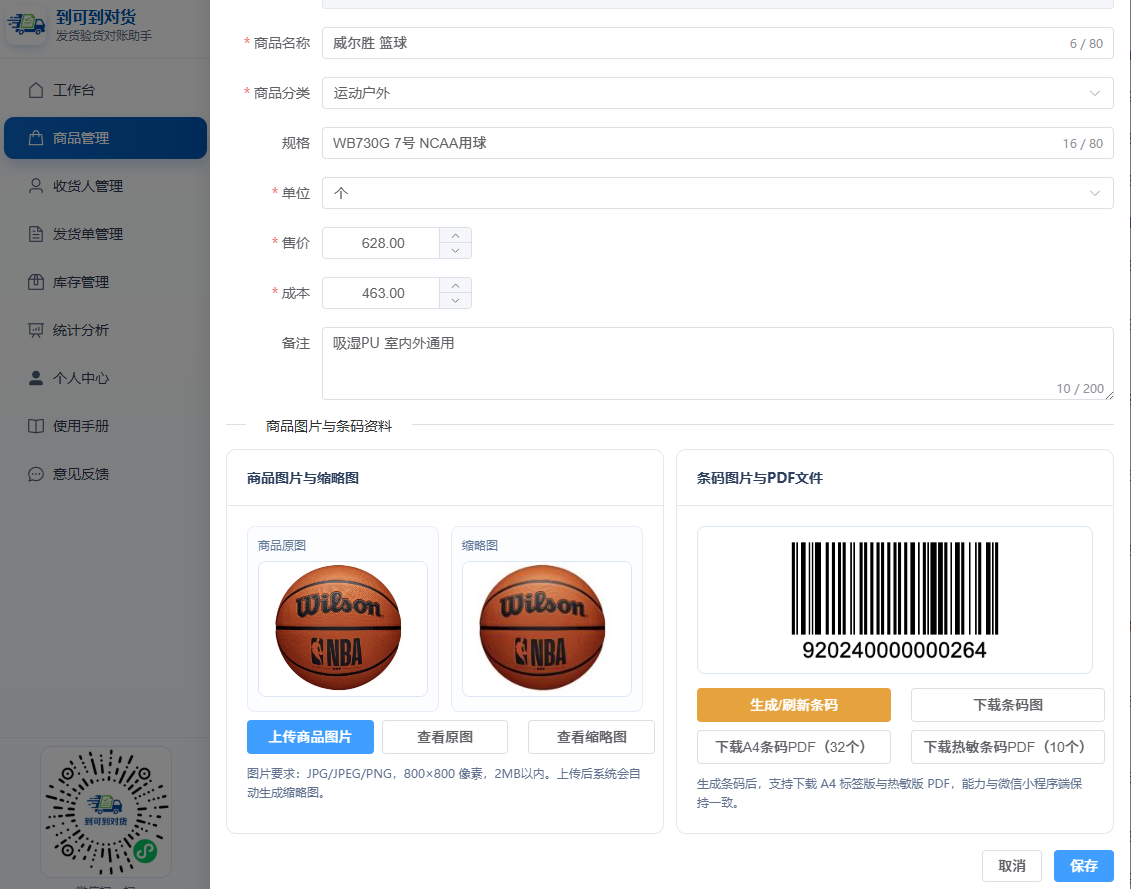1131x889 pixels.
Task: Click 发货验货对账助手 subtitle text
Action: pos(104,35)
